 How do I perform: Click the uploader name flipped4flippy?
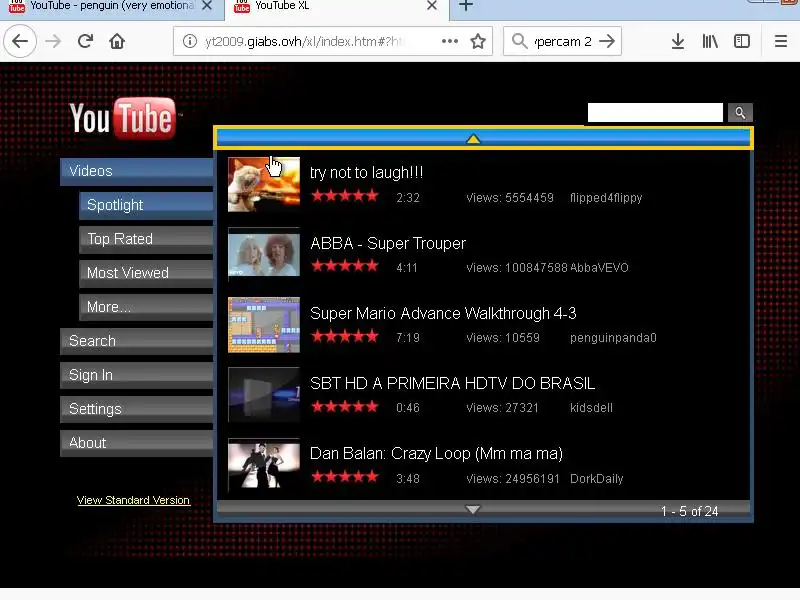click(606, 198)
